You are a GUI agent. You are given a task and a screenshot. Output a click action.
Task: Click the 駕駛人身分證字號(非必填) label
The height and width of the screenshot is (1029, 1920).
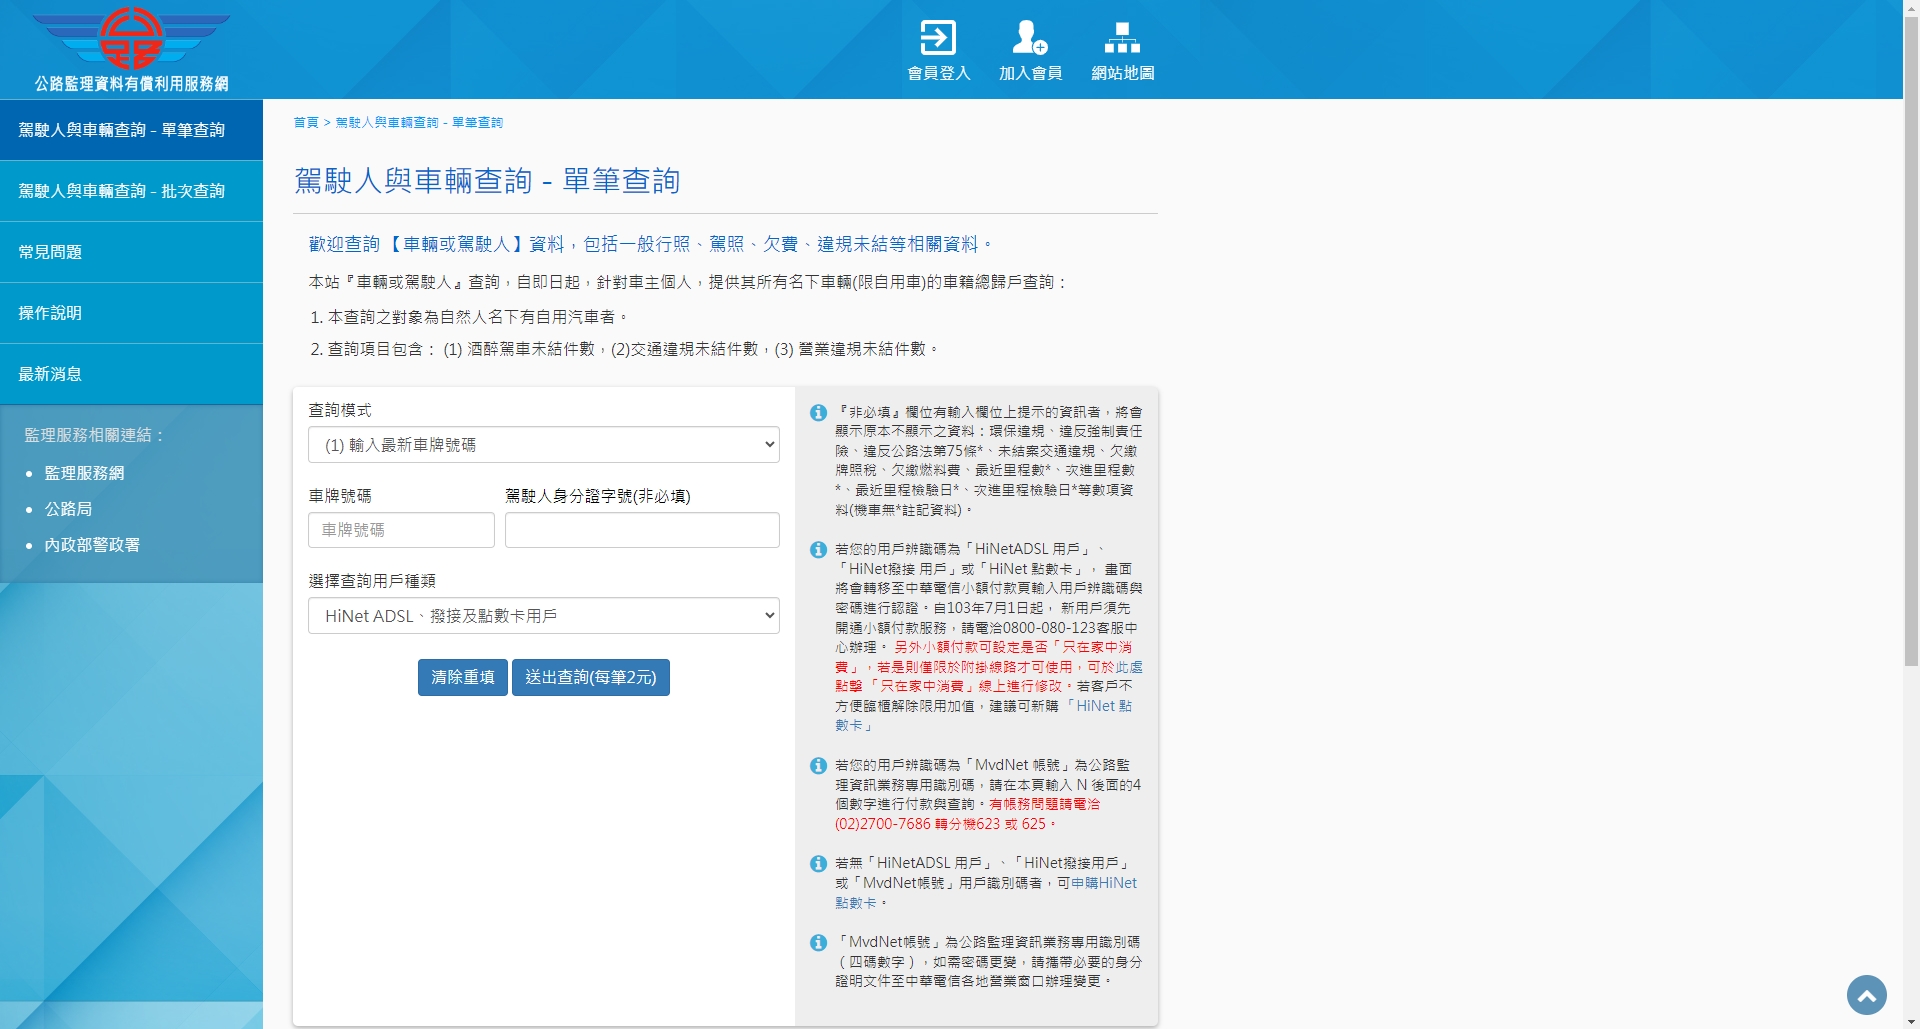(x=598, y=496)
